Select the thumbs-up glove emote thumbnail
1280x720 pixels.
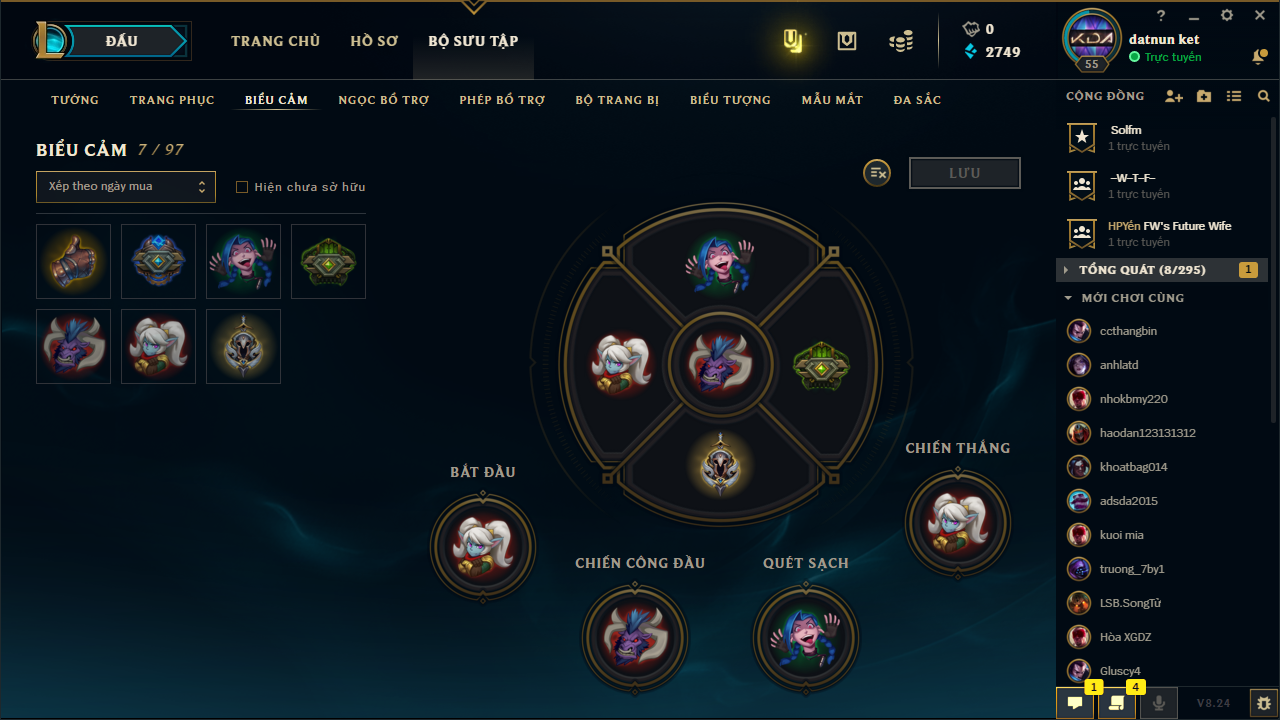(73, 261)
